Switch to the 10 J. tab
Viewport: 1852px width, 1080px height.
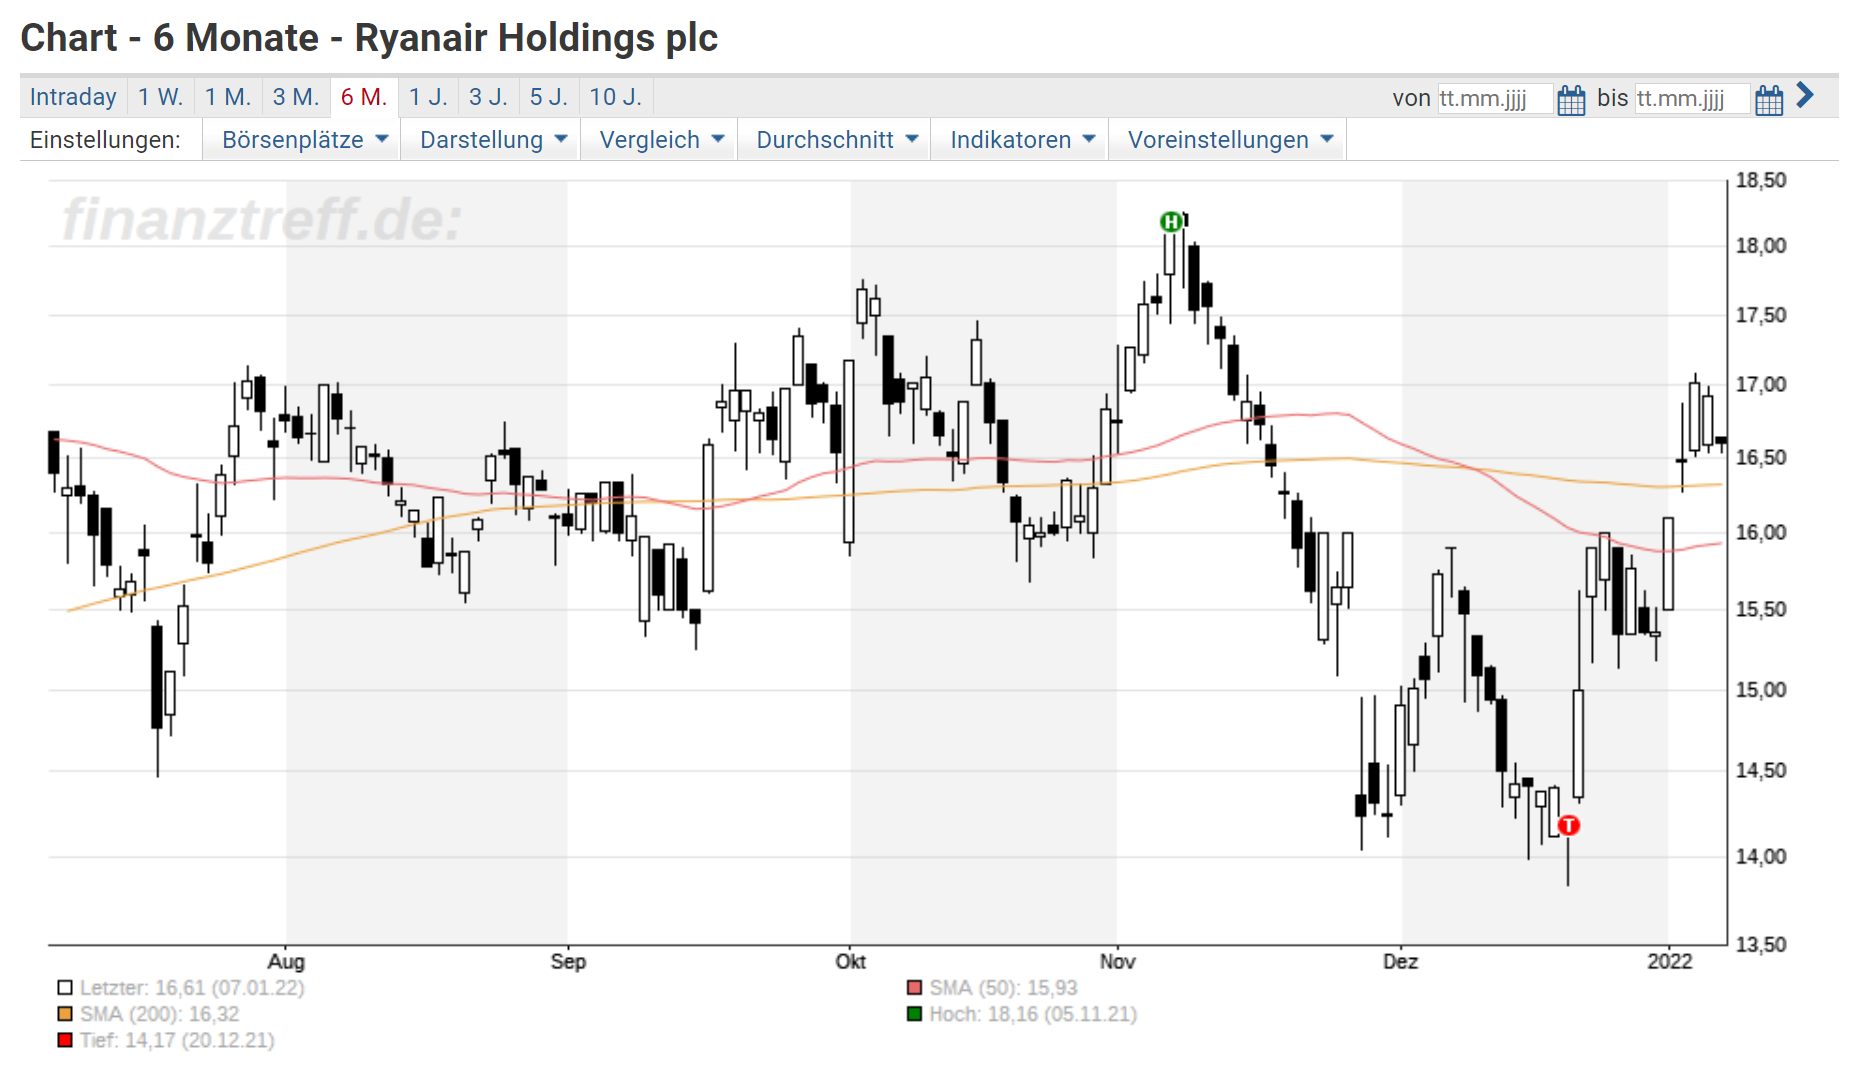pyautogui.click(x=615, y=97)
